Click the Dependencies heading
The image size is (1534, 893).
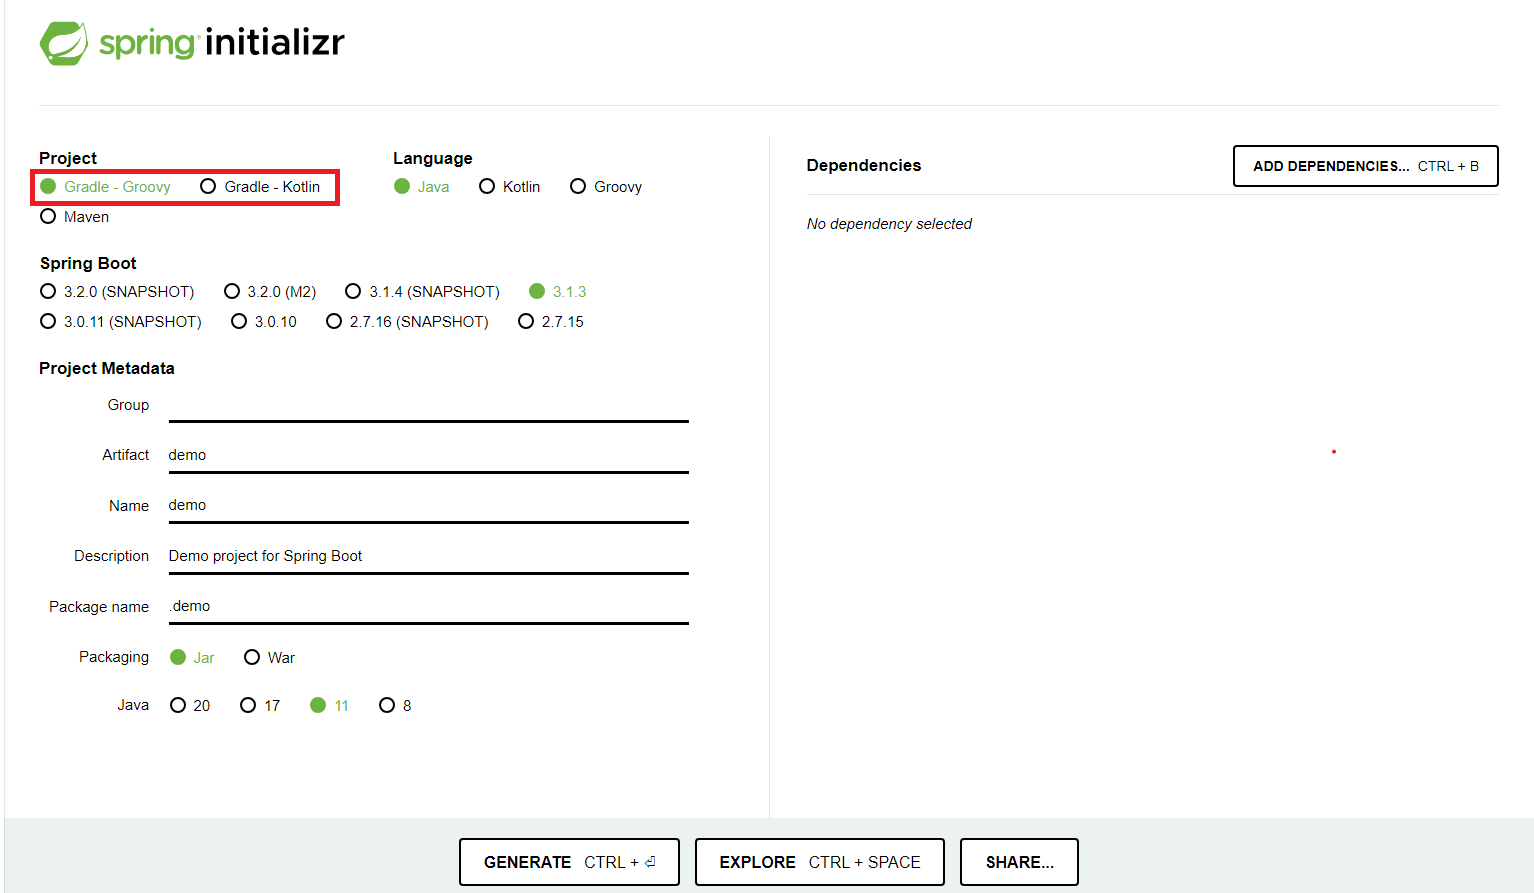pyautogui.click(x=864, y=166)
